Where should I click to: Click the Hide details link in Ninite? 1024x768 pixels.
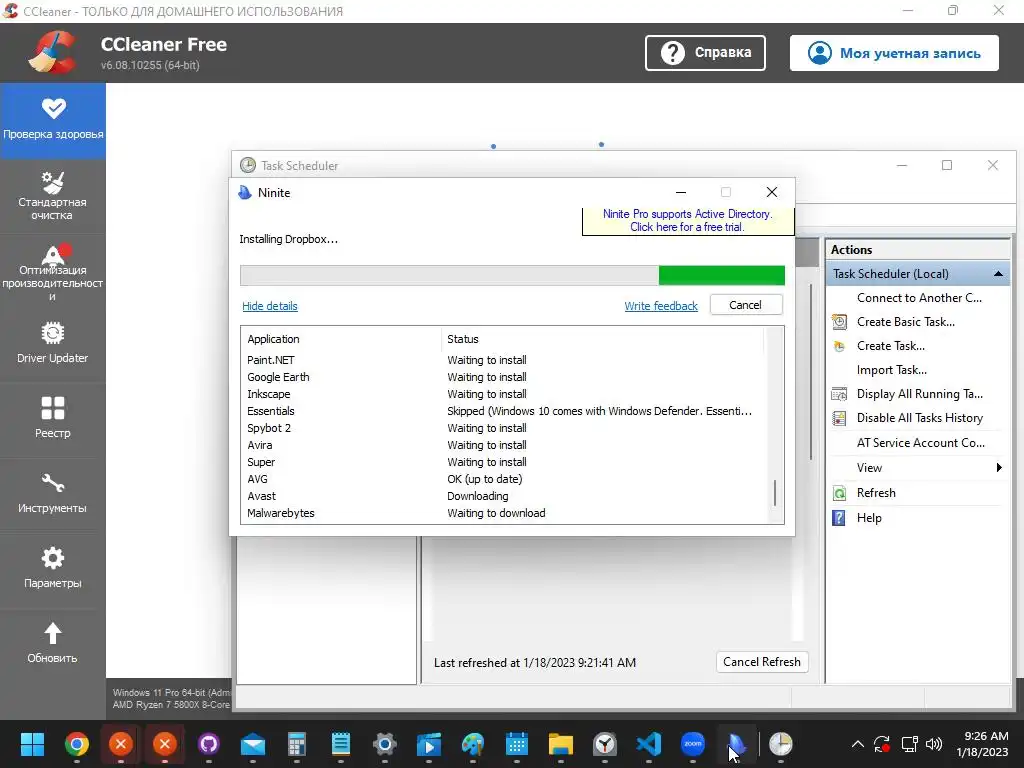270,306
